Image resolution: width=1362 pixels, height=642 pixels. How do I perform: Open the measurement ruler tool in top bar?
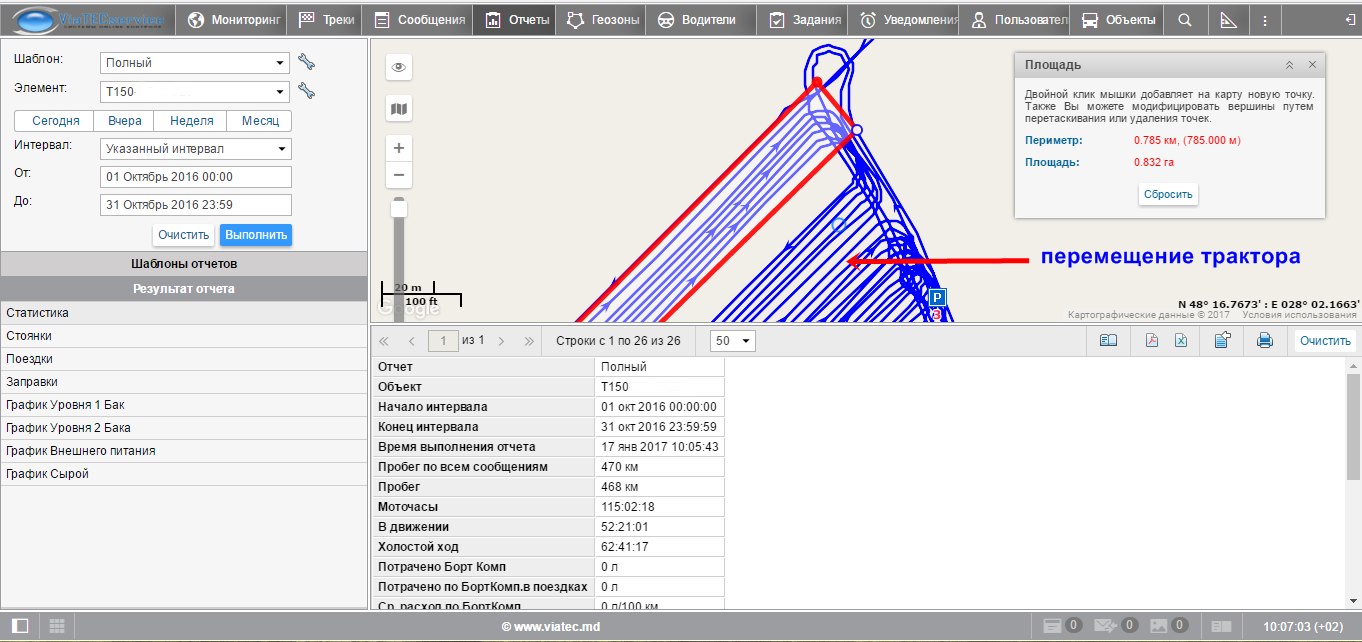pyautogui.click(x=1229, y=20)
